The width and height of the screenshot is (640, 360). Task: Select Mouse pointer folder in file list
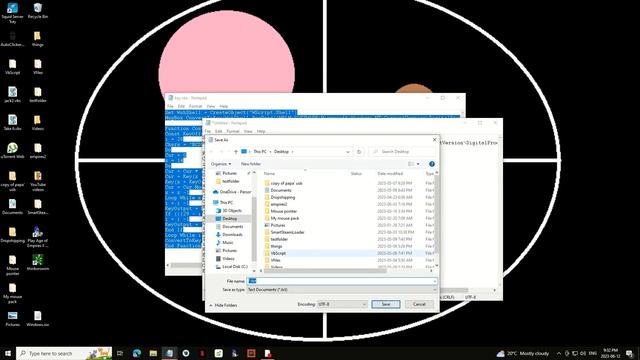coord(281,211)
